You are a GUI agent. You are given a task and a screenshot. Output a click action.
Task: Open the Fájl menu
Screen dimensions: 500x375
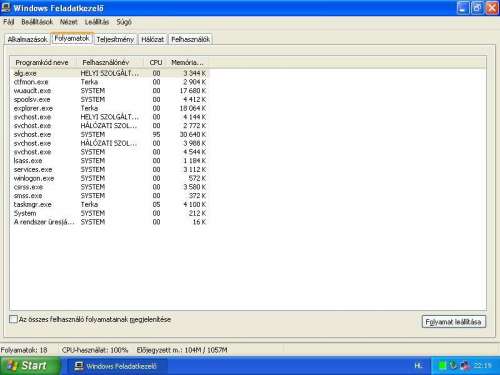(x=9, y=22)
